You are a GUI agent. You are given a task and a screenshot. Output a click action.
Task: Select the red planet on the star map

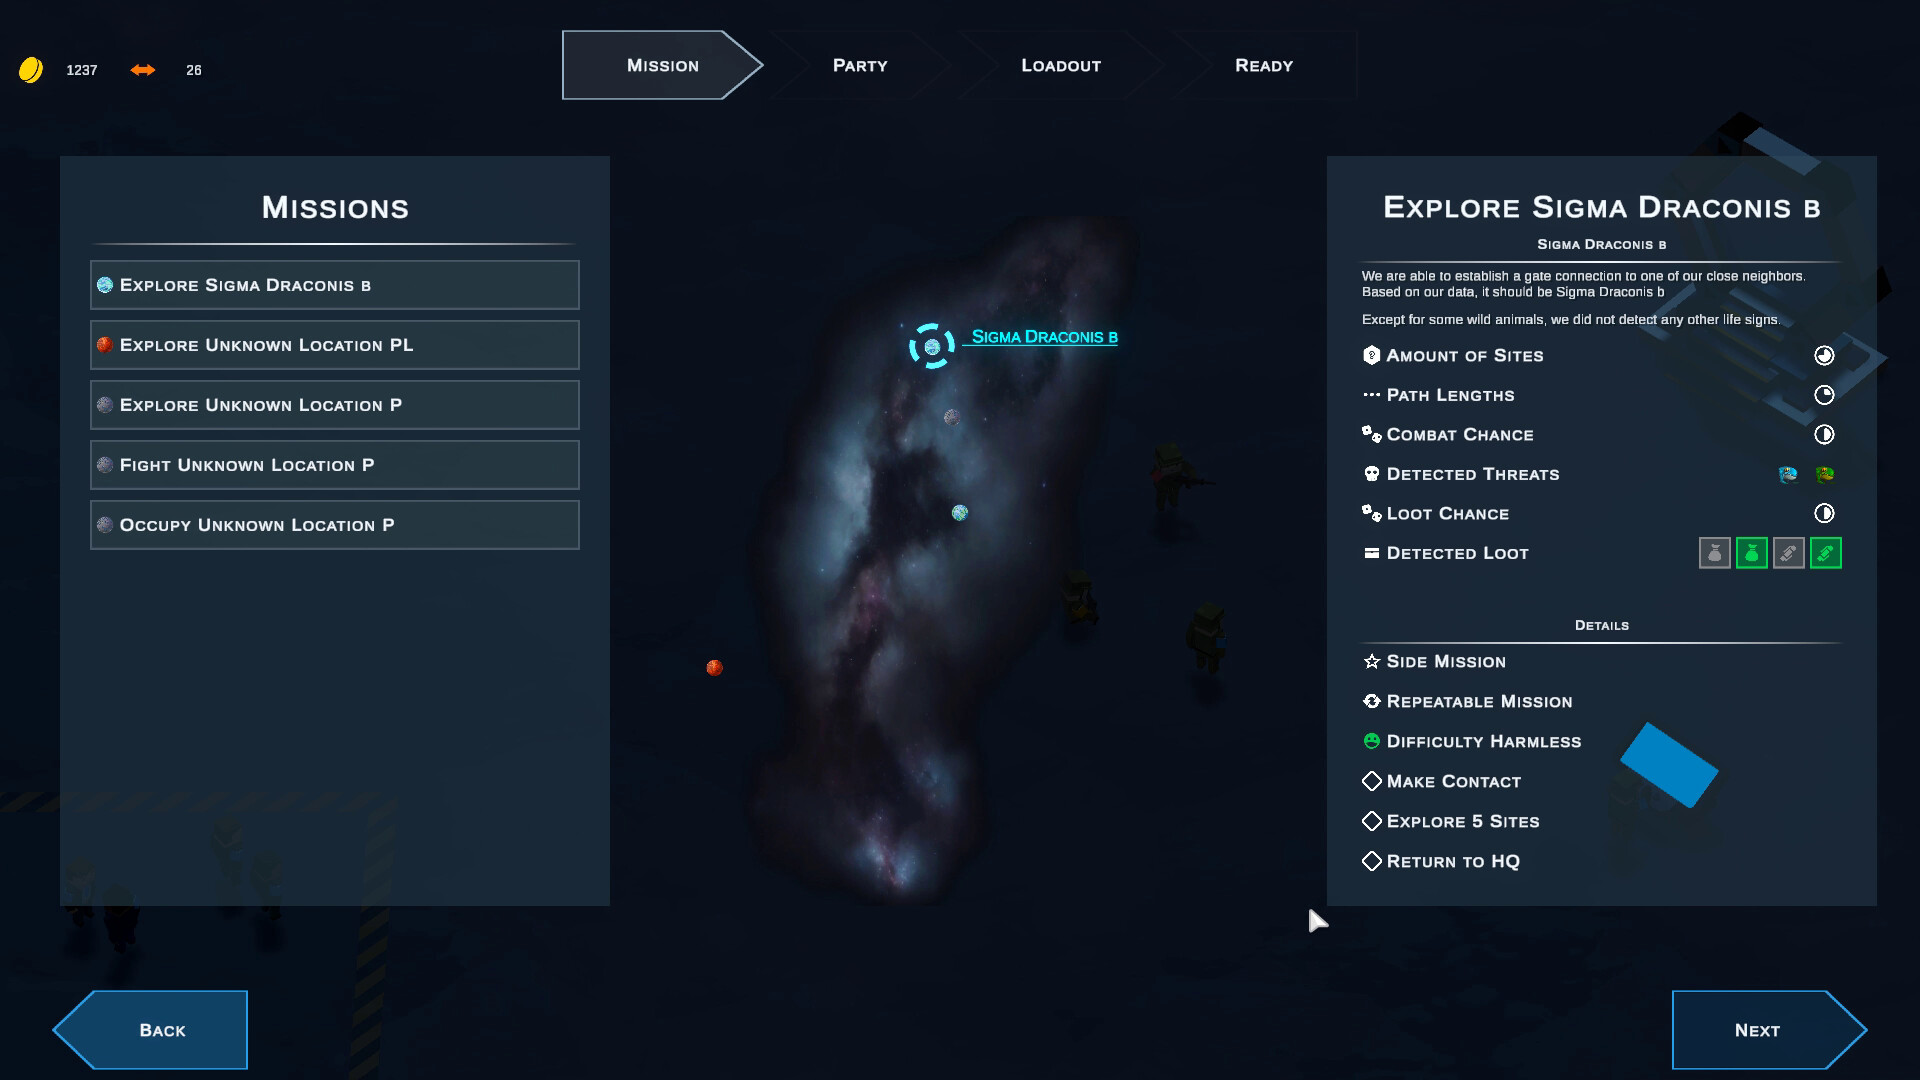[714, 667]
